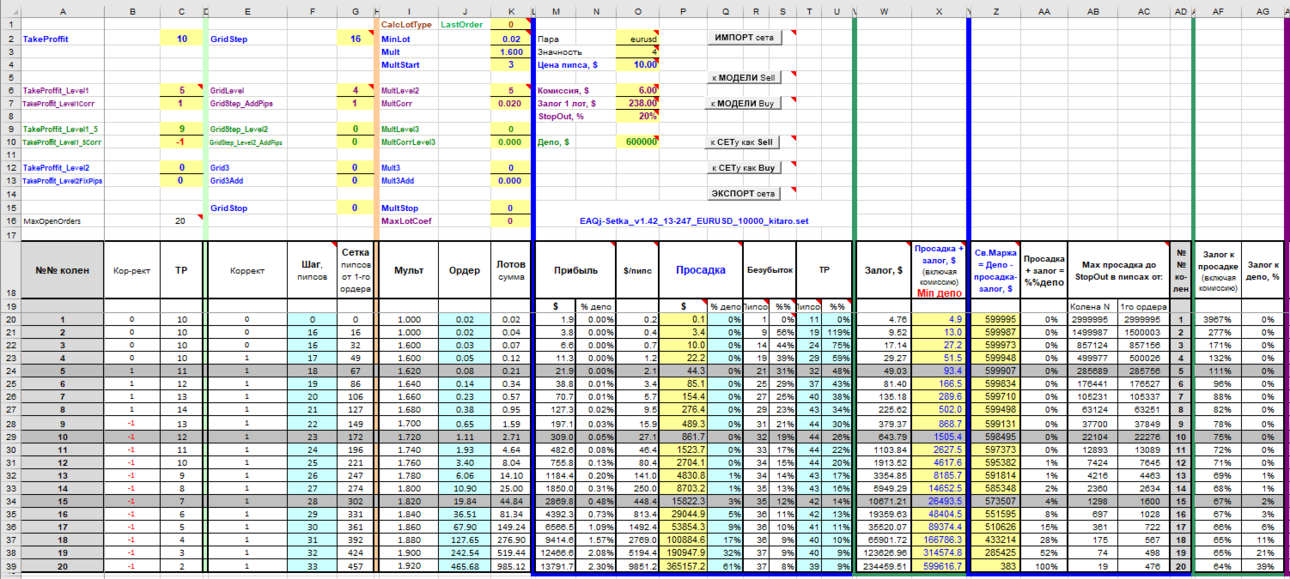Select column A header

click(x=62, y=11)
